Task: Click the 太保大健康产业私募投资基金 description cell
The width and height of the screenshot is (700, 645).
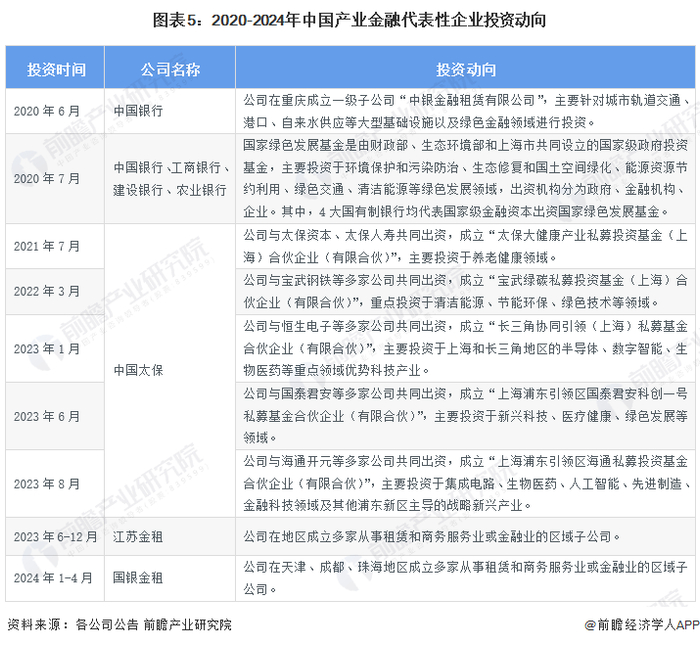Action: 466,246
